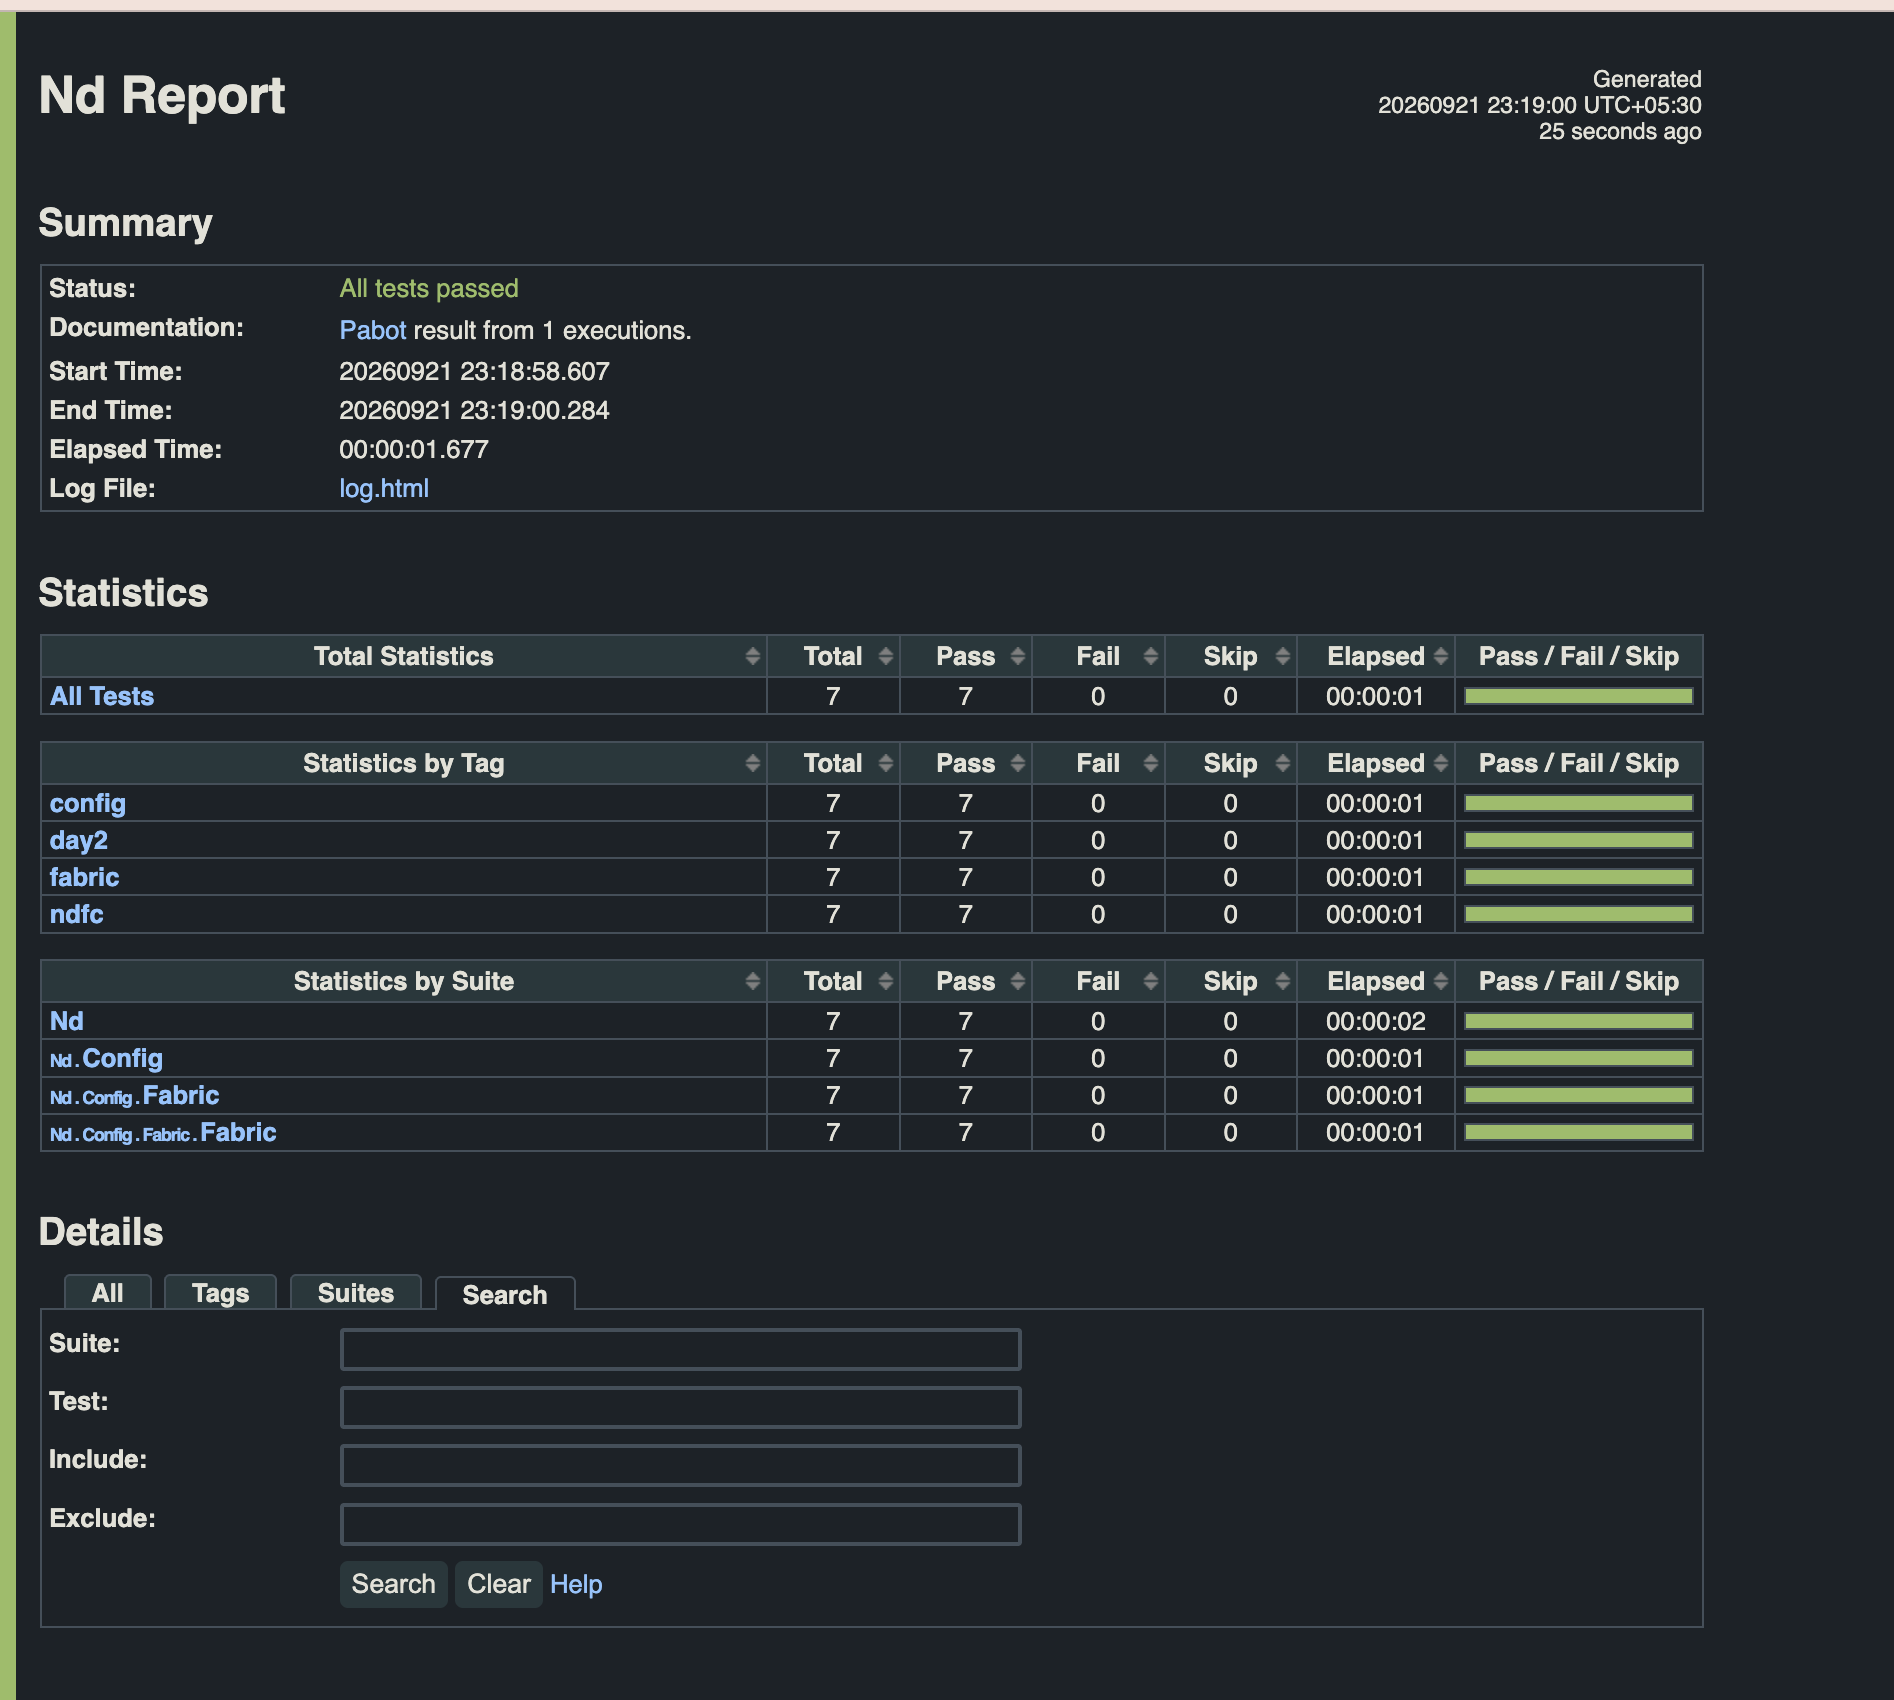Open the ndfc tag link

click(x=77, y=914)
